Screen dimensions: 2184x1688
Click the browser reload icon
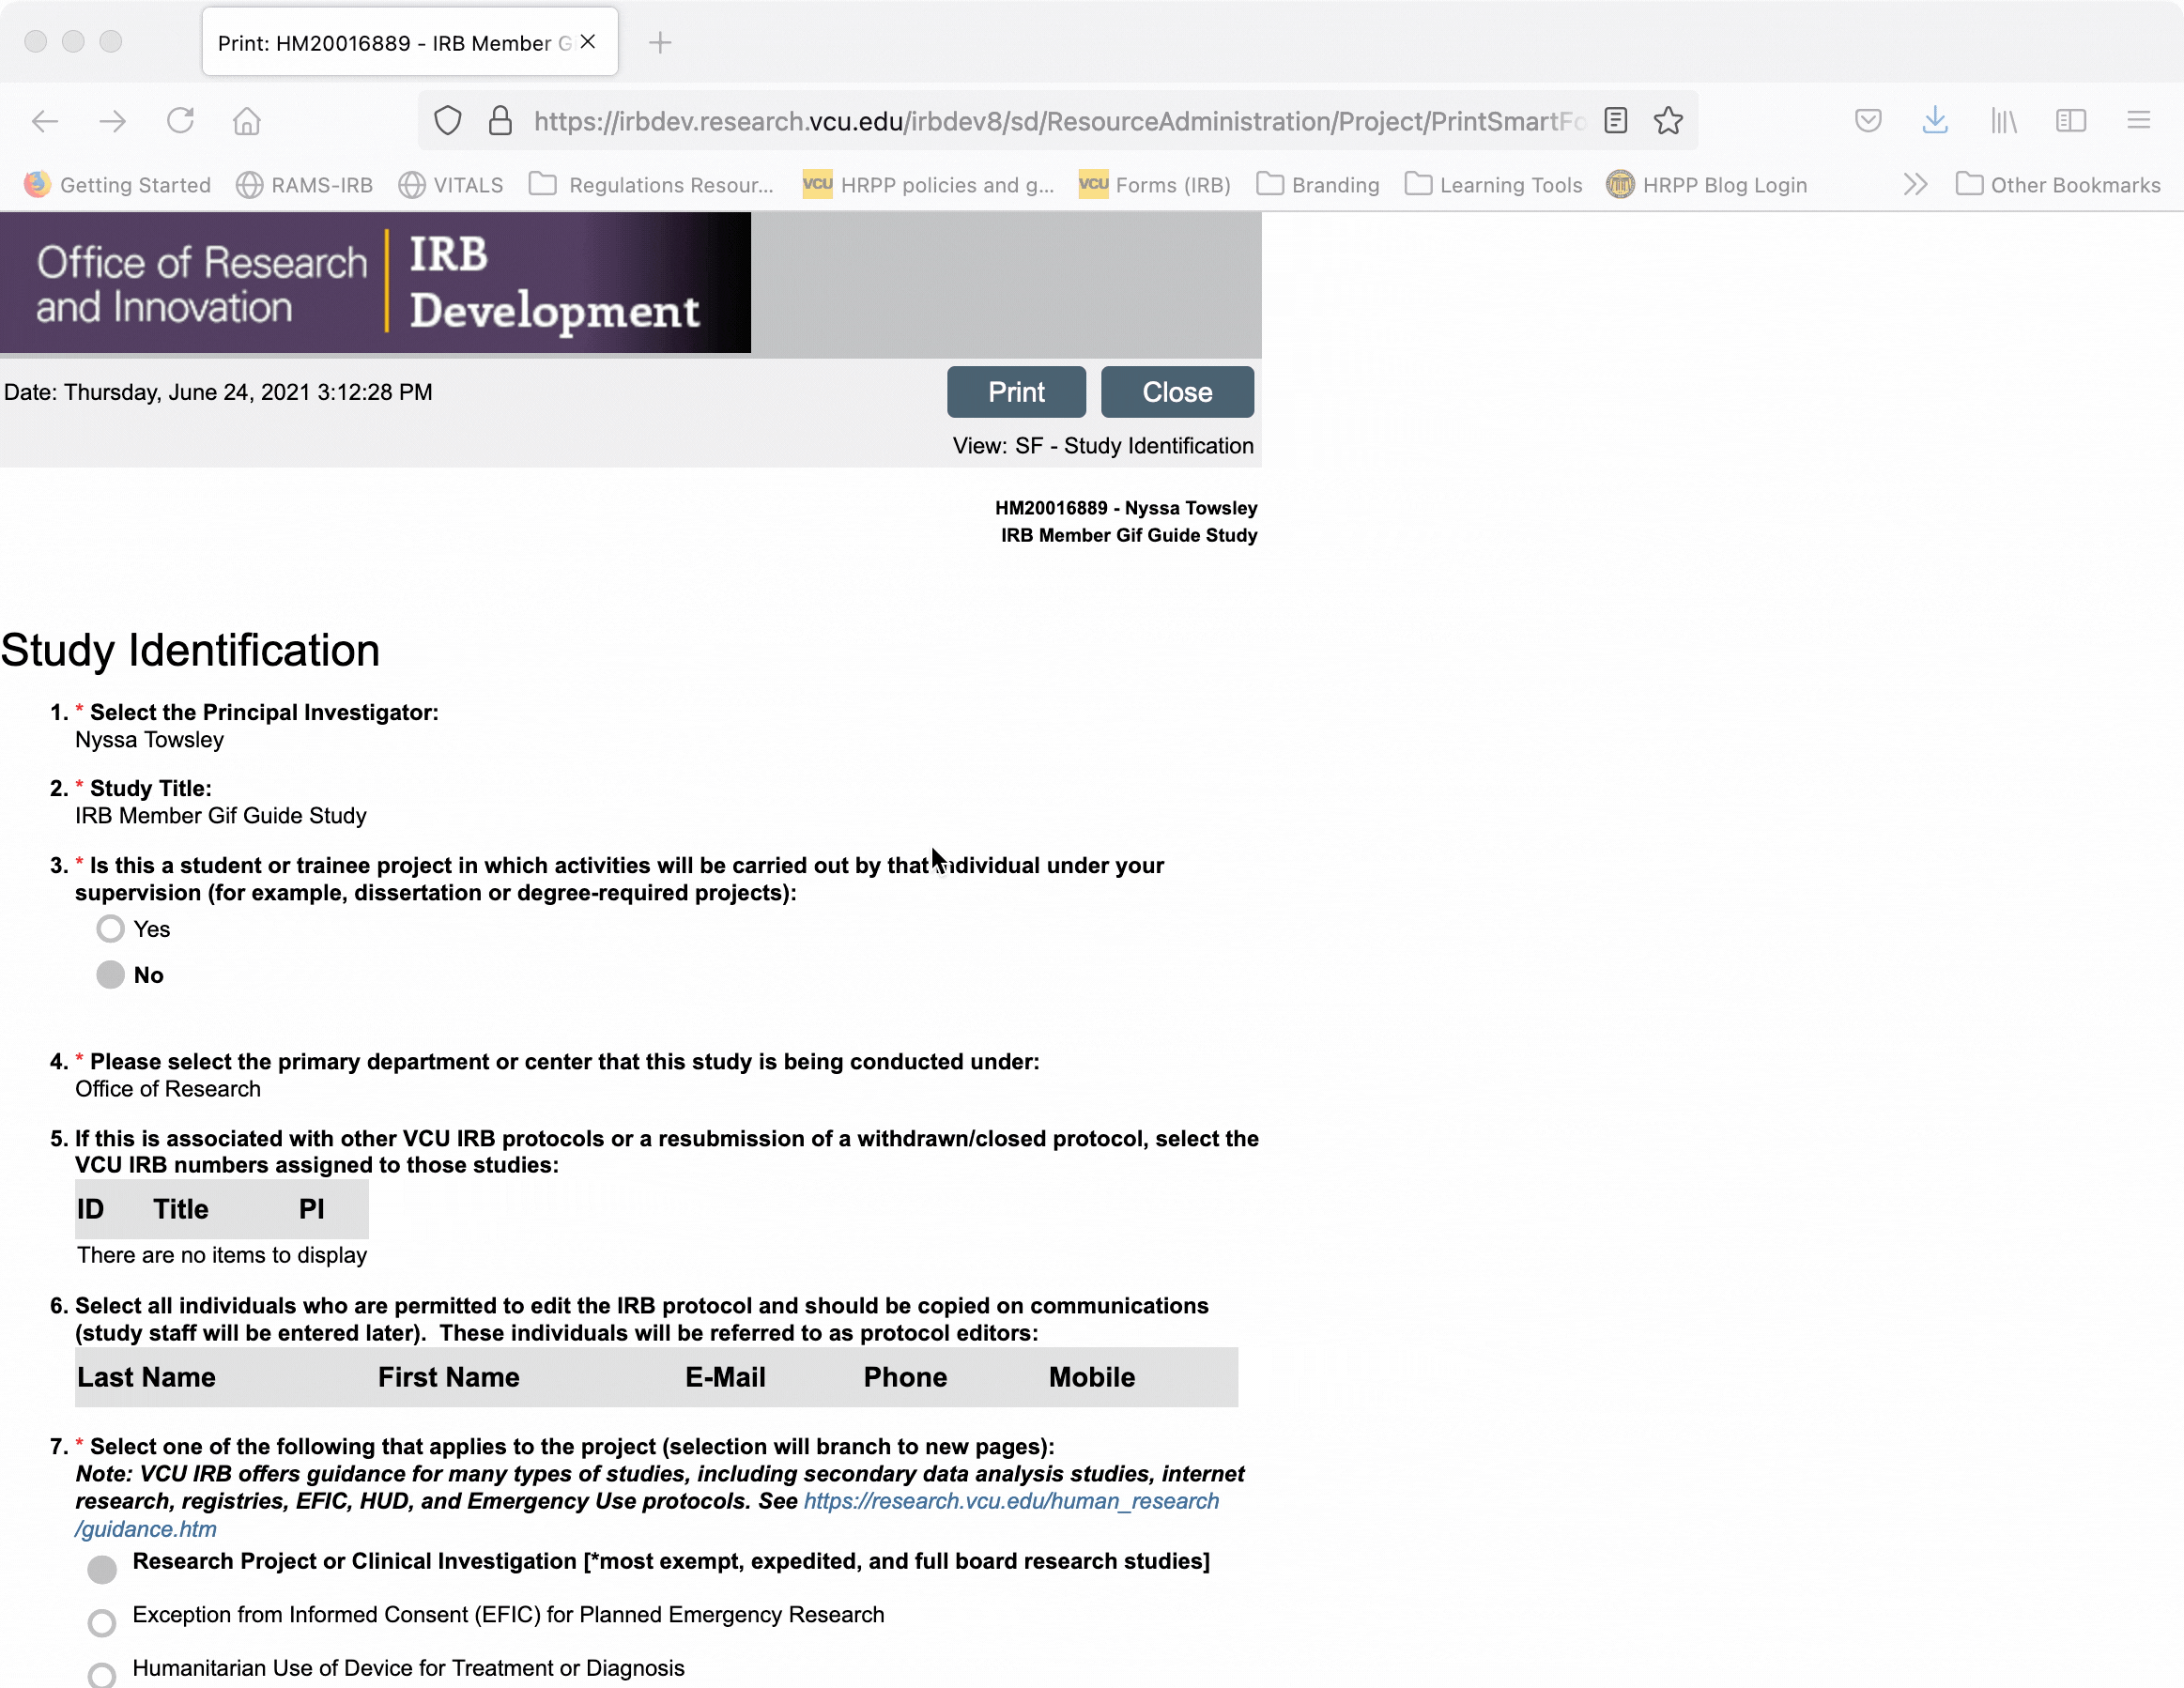click(x=180, y=121)
